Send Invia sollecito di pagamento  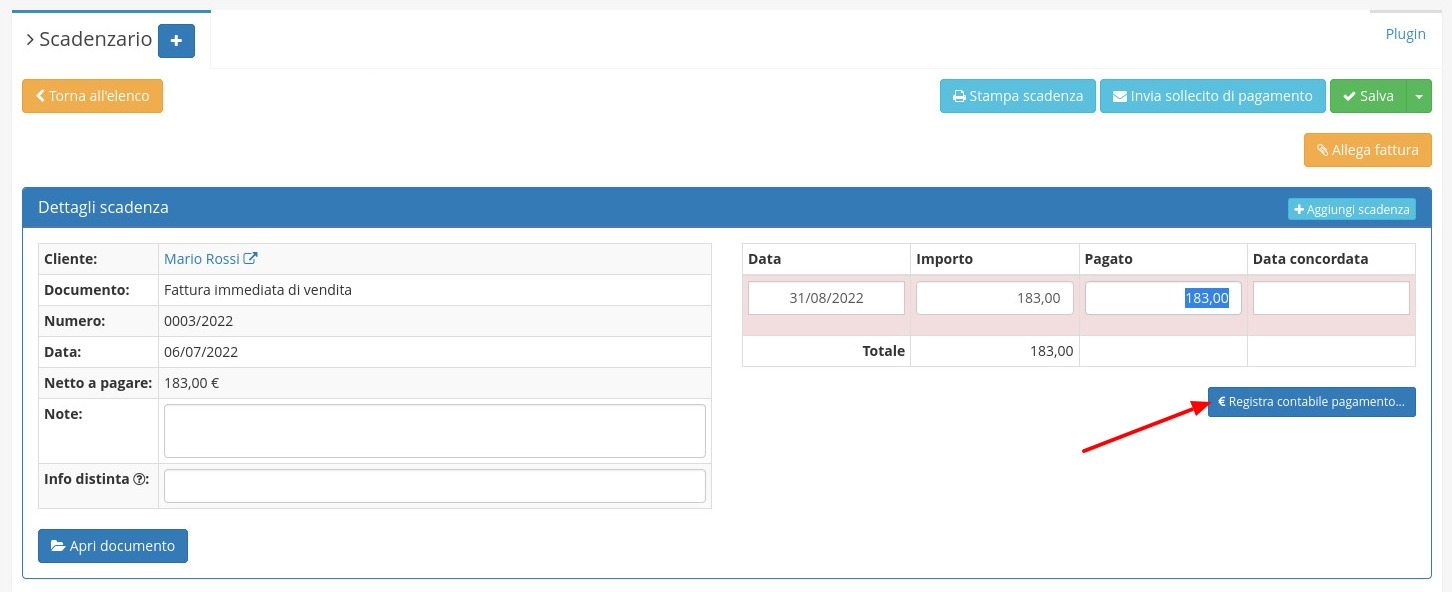(1212, 97)
